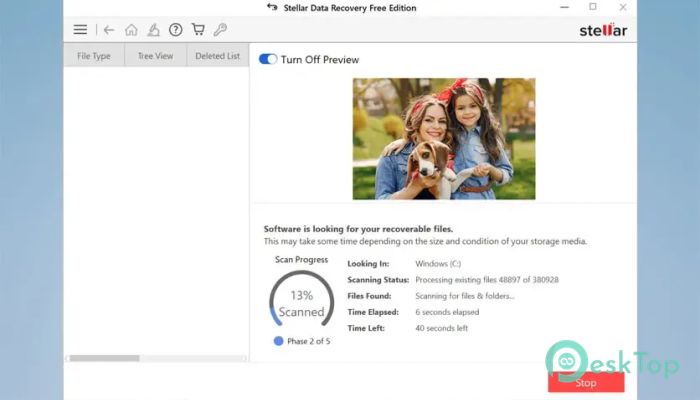Toggle the Turn Off Preview switch
This screenshot has width=700, height=400.
tap(268, 59)
